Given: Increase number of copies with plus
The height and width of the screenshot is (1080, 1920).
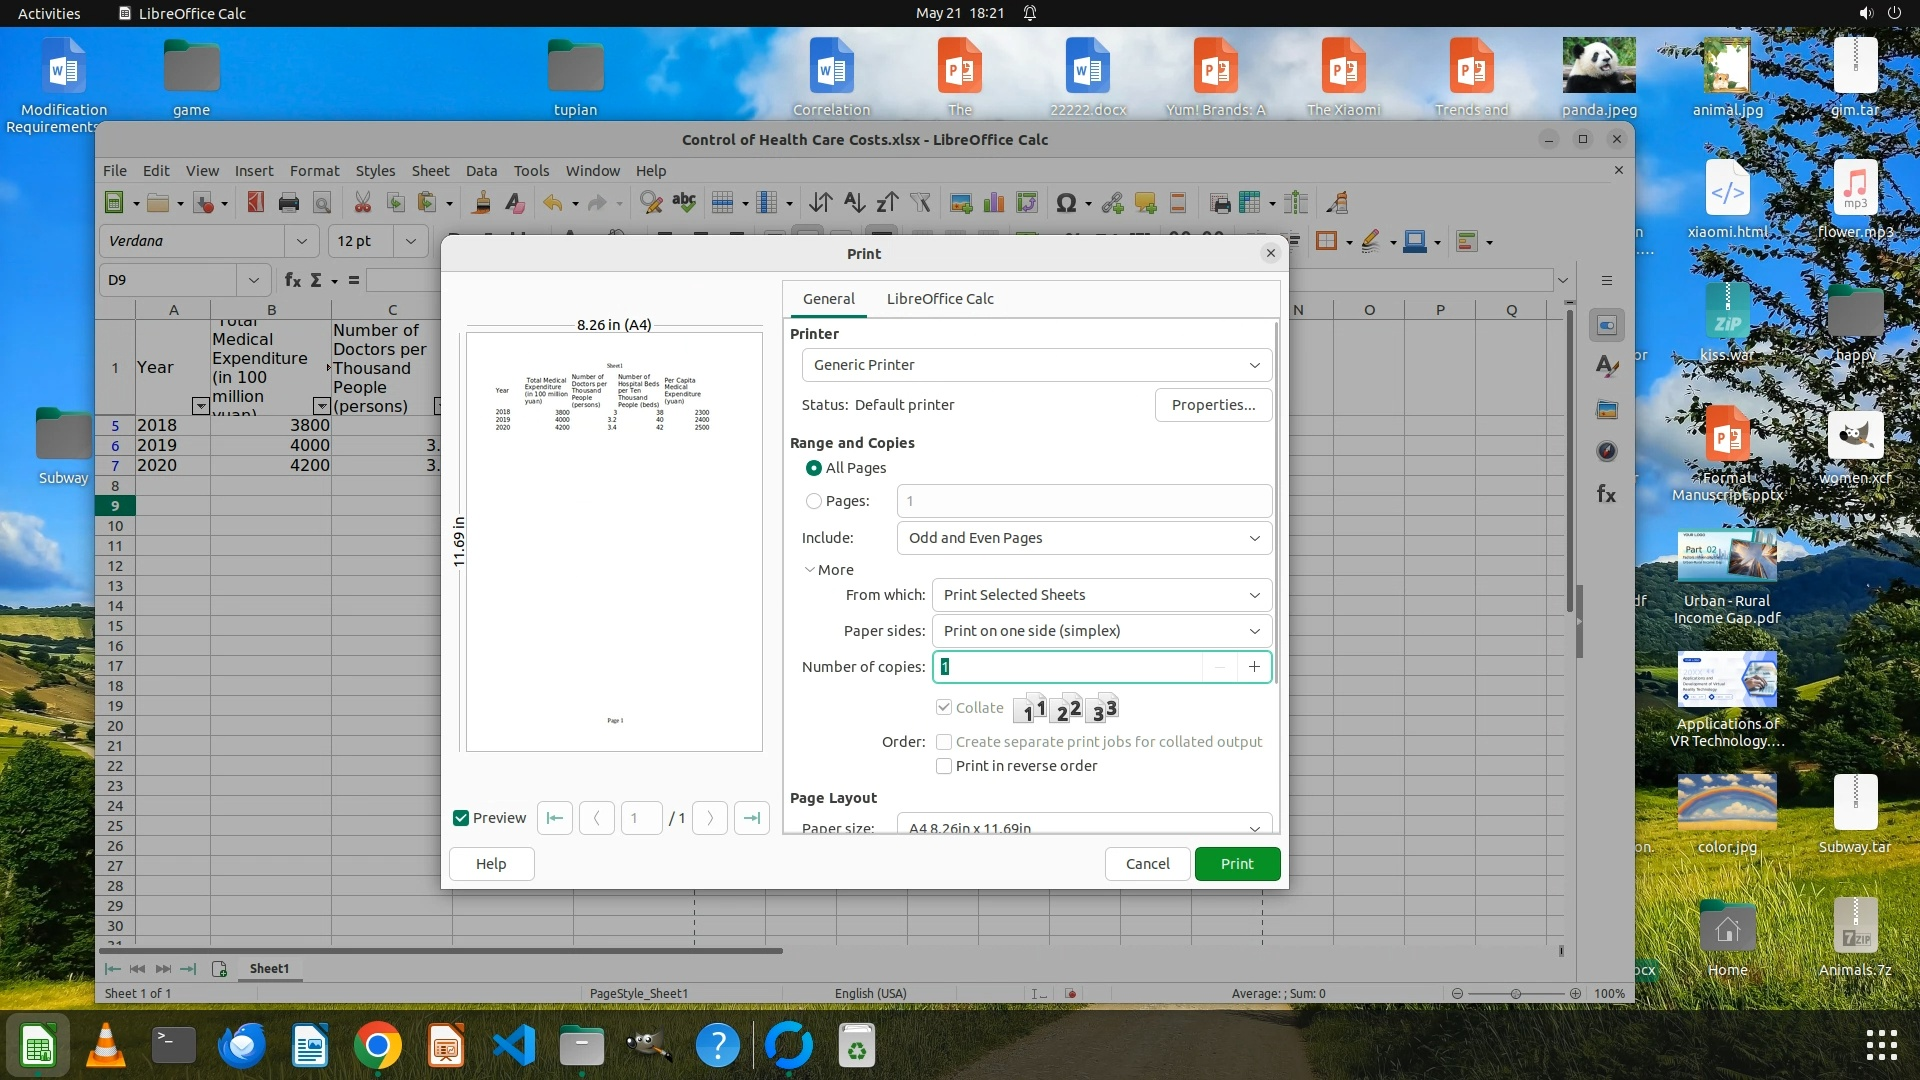Looking at the screenshot, I should tap(1254, 667).
